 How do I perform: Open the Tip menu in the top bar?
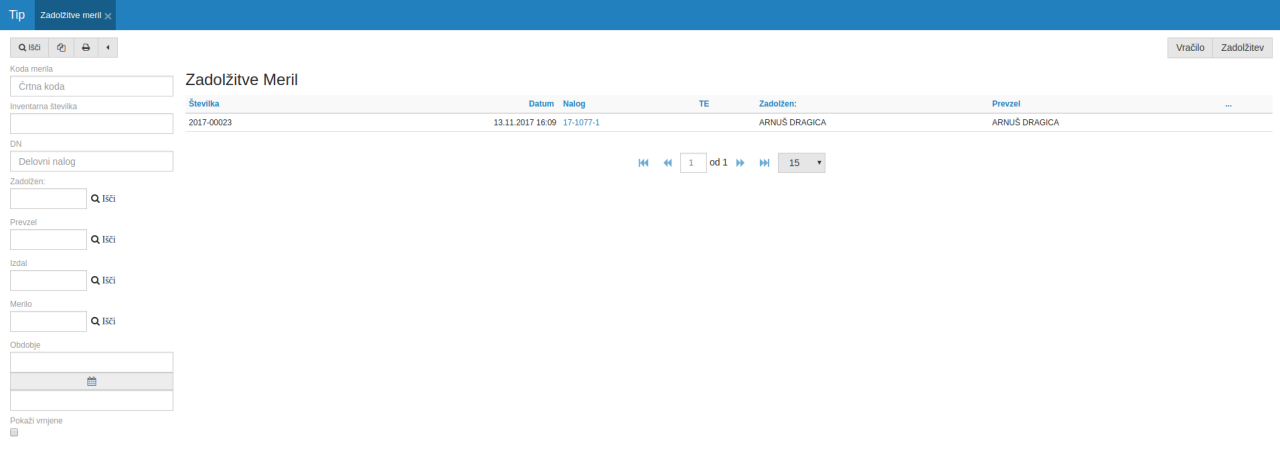(17, 15)
